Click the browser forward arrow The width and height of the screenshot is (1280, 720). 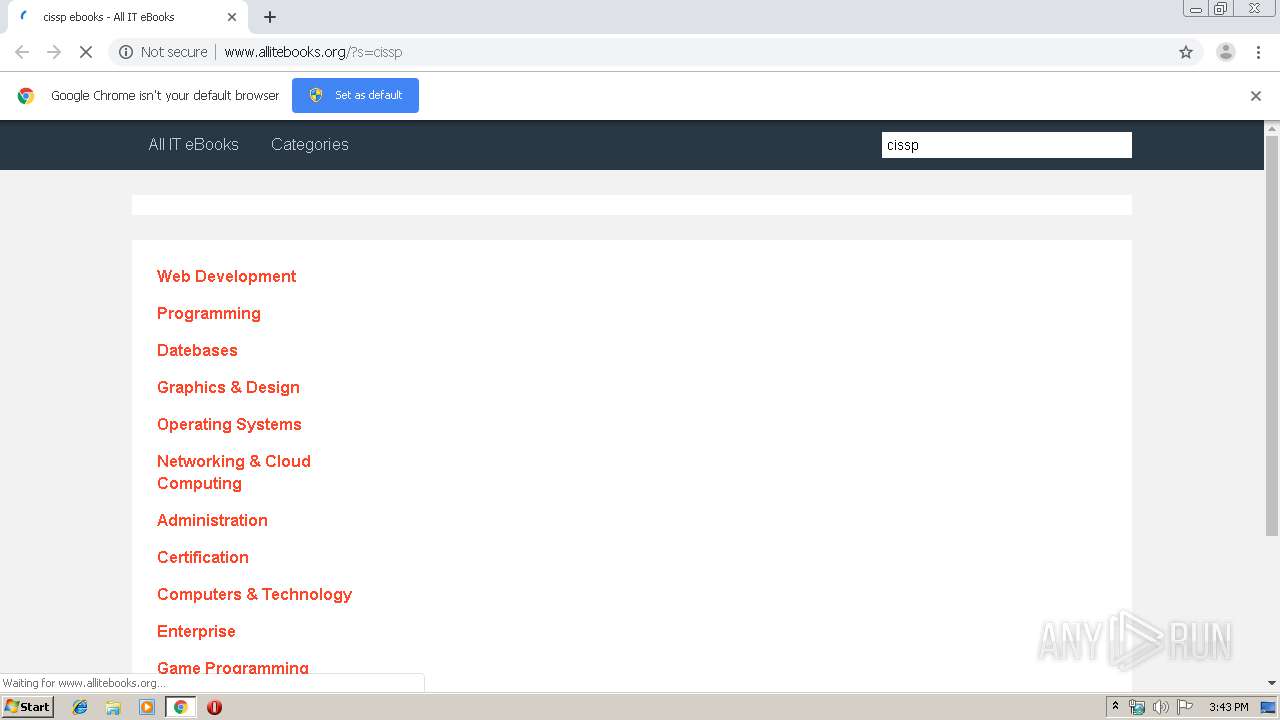(x=54, y=52)
